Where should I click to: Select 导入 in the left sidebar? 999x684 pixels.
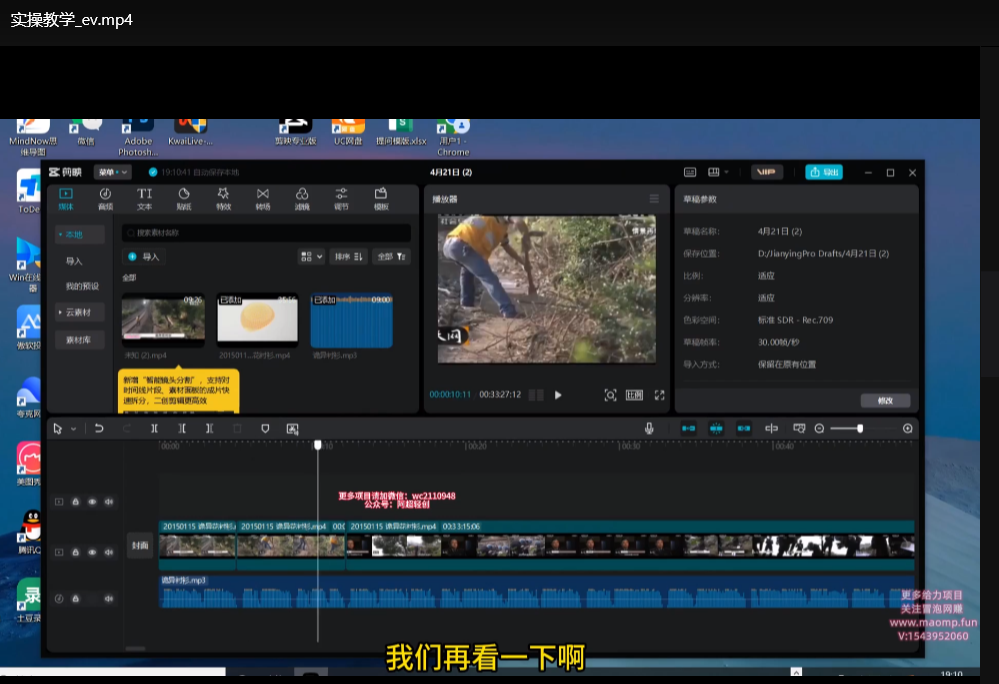(74, 261)
